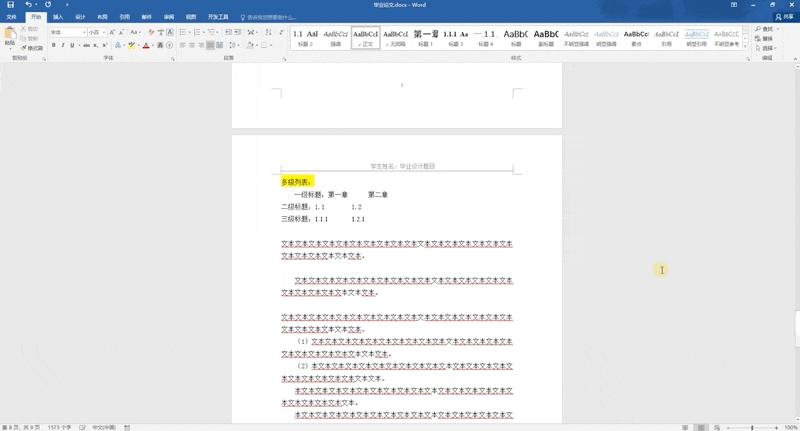Toggle strikethrough formatting
Image resolution: width=800 pixels, height=431 pixels.
coord(86,45)
